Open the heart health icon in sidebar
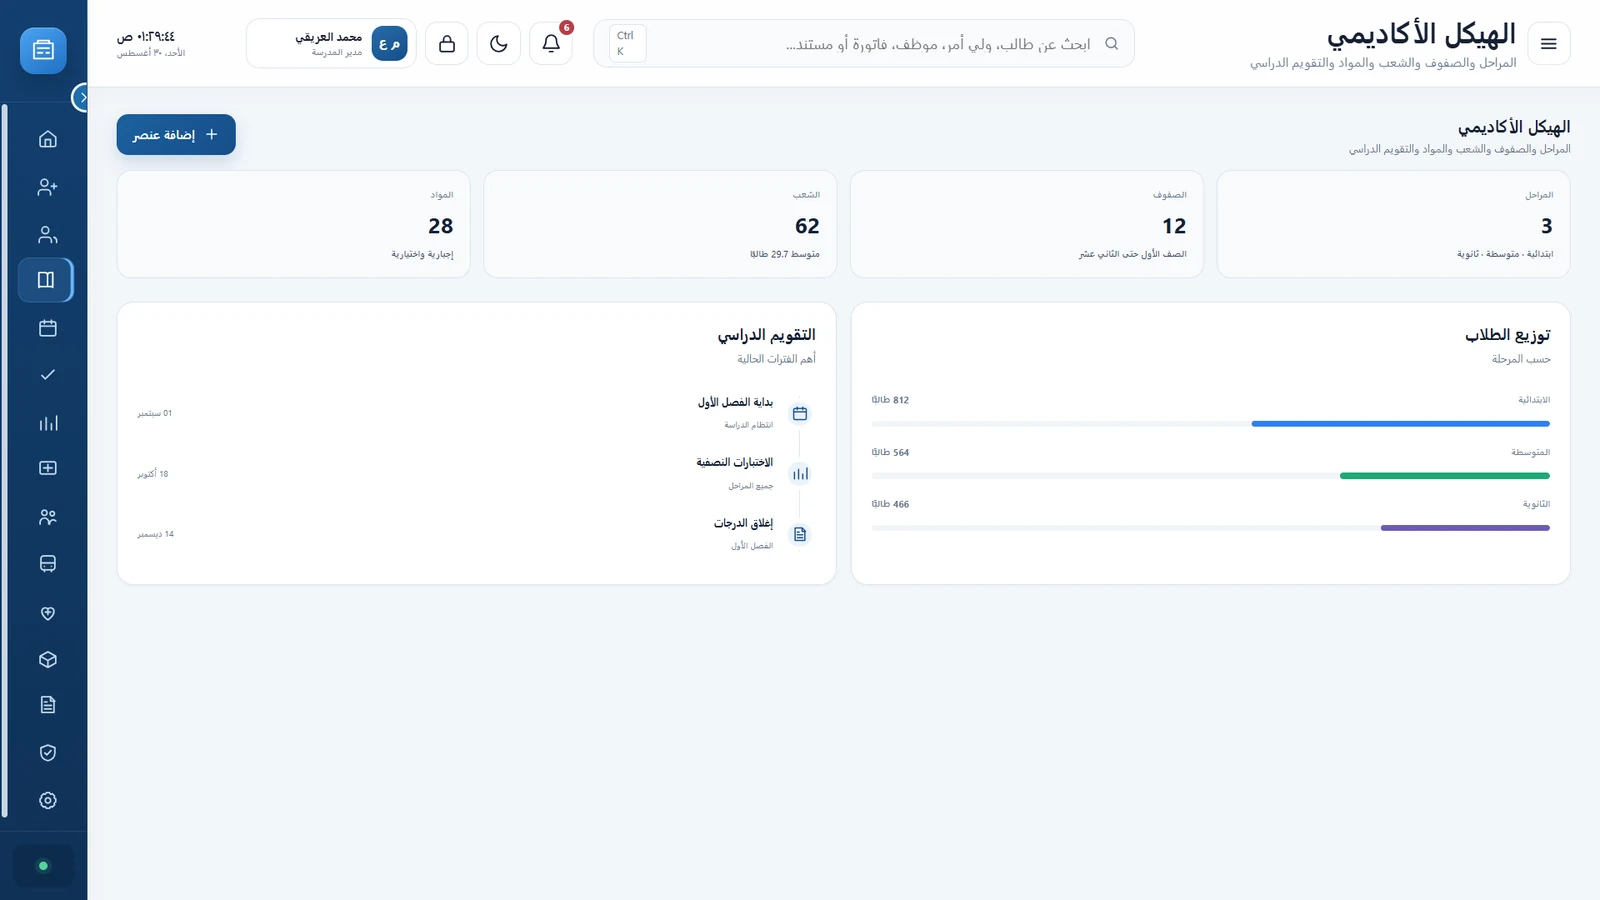 47,613
